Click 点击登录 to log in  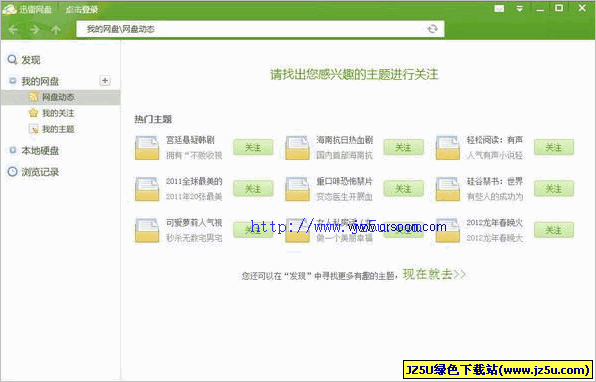pyautogui.click(x=82, y=9)
